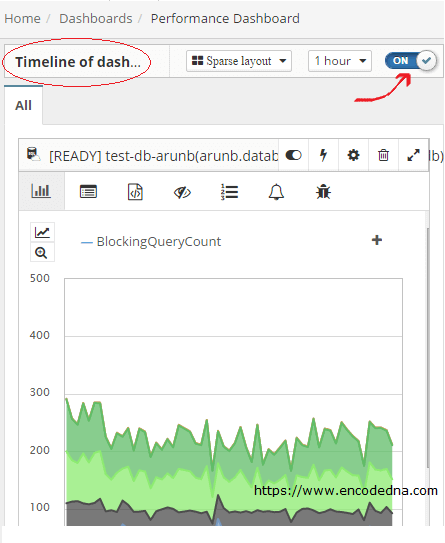Image resolution: width=445 pixels, height=543 pixels.
Task: Click Performance Dashboard breadcrumb text
Action: 225,19
